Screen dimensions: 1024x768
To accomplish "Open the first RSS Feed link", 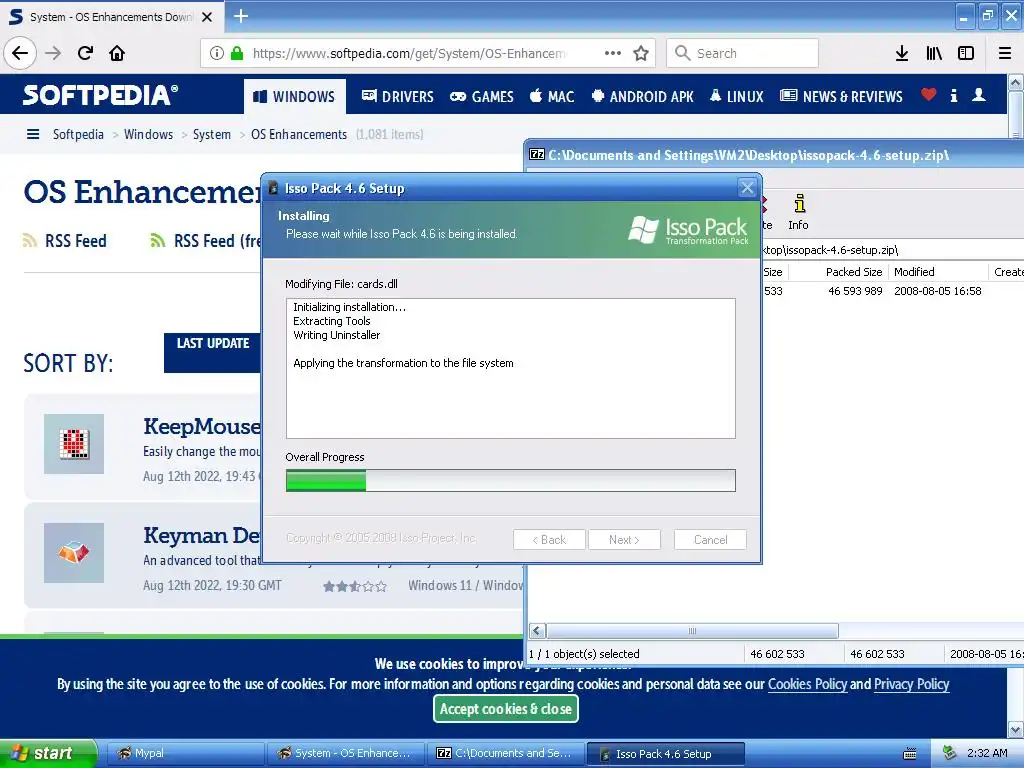I will [65, 241].
